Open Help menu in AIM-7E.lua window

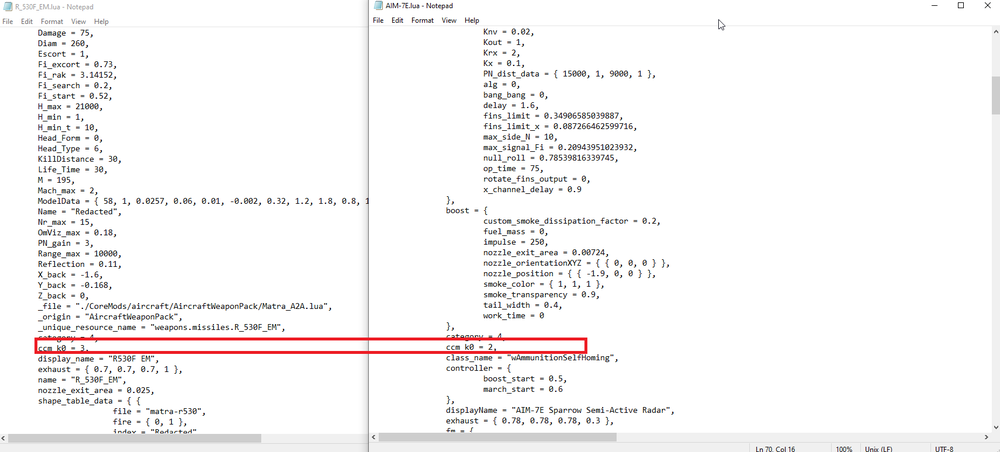[x=472, y=20]
